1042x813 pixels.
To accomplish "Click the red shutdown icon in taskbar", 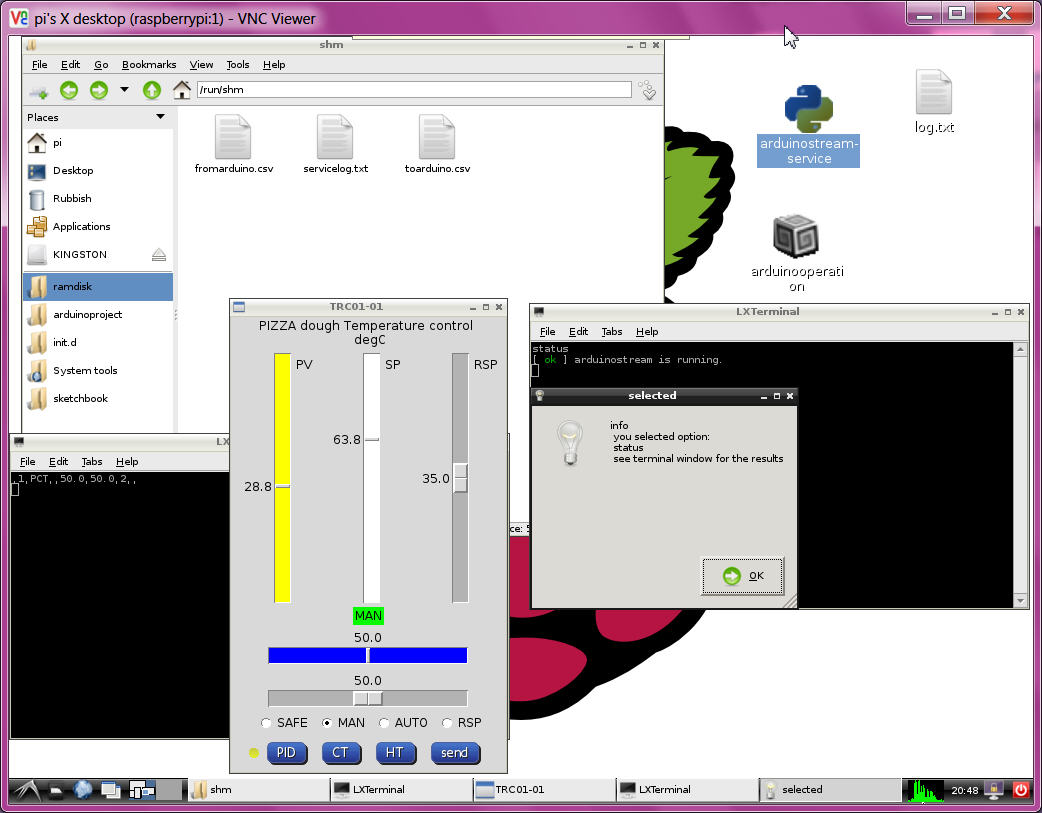I will 1021,789.
